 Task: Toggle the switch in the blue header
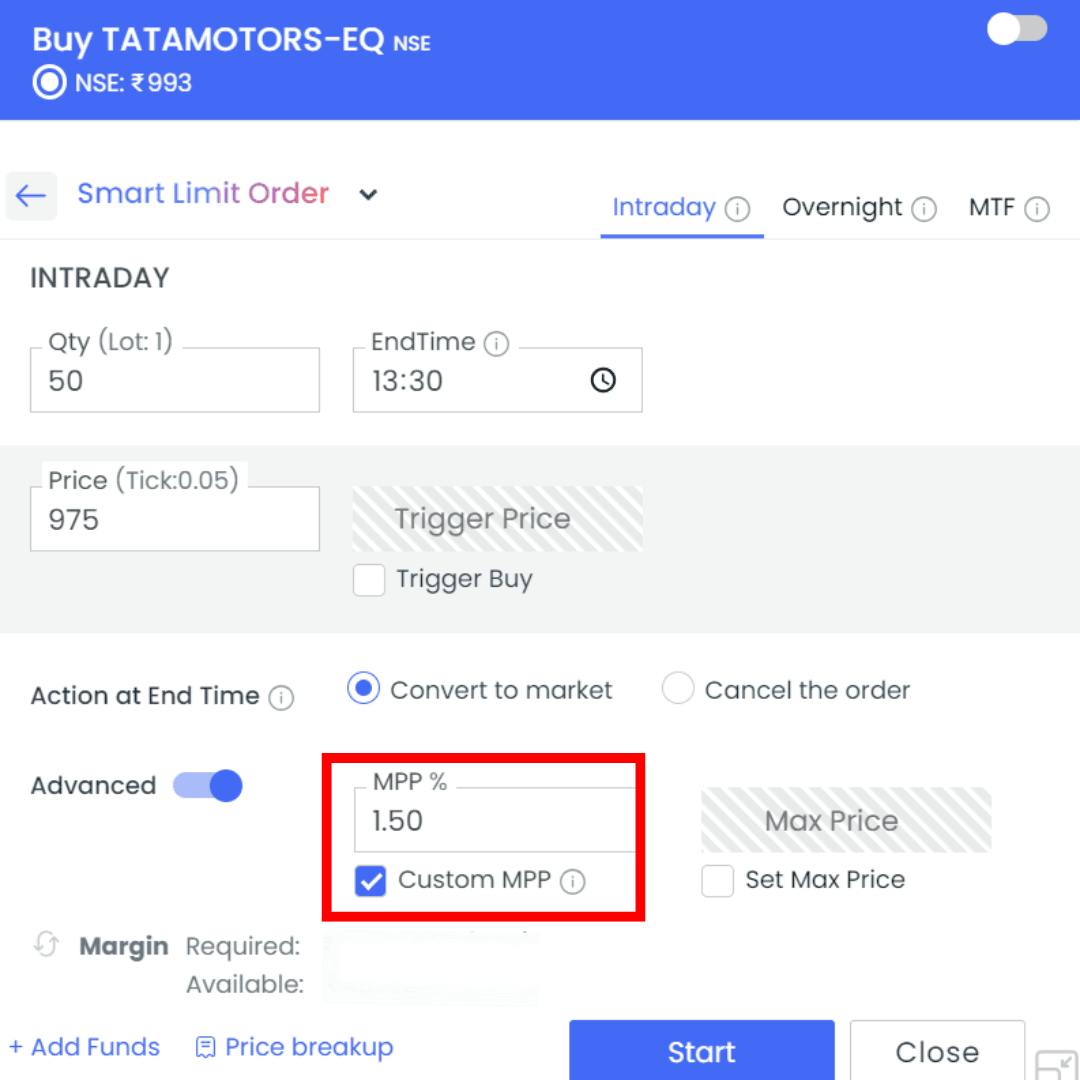click(x=1017, y=29)
